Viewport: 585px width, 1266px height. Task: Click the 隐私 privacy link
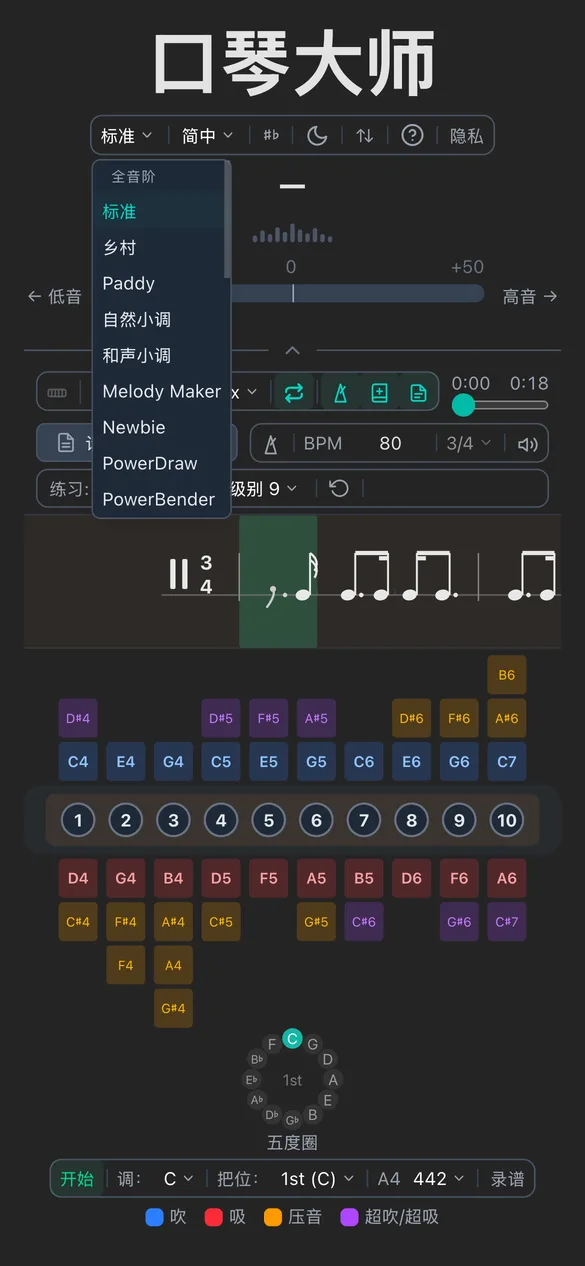[x=466, y=134]
